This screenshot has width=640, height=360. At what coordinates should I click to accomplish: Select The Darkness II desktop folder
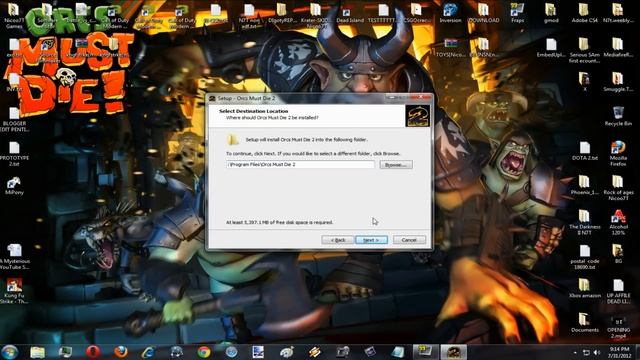(x=584, y=222)
